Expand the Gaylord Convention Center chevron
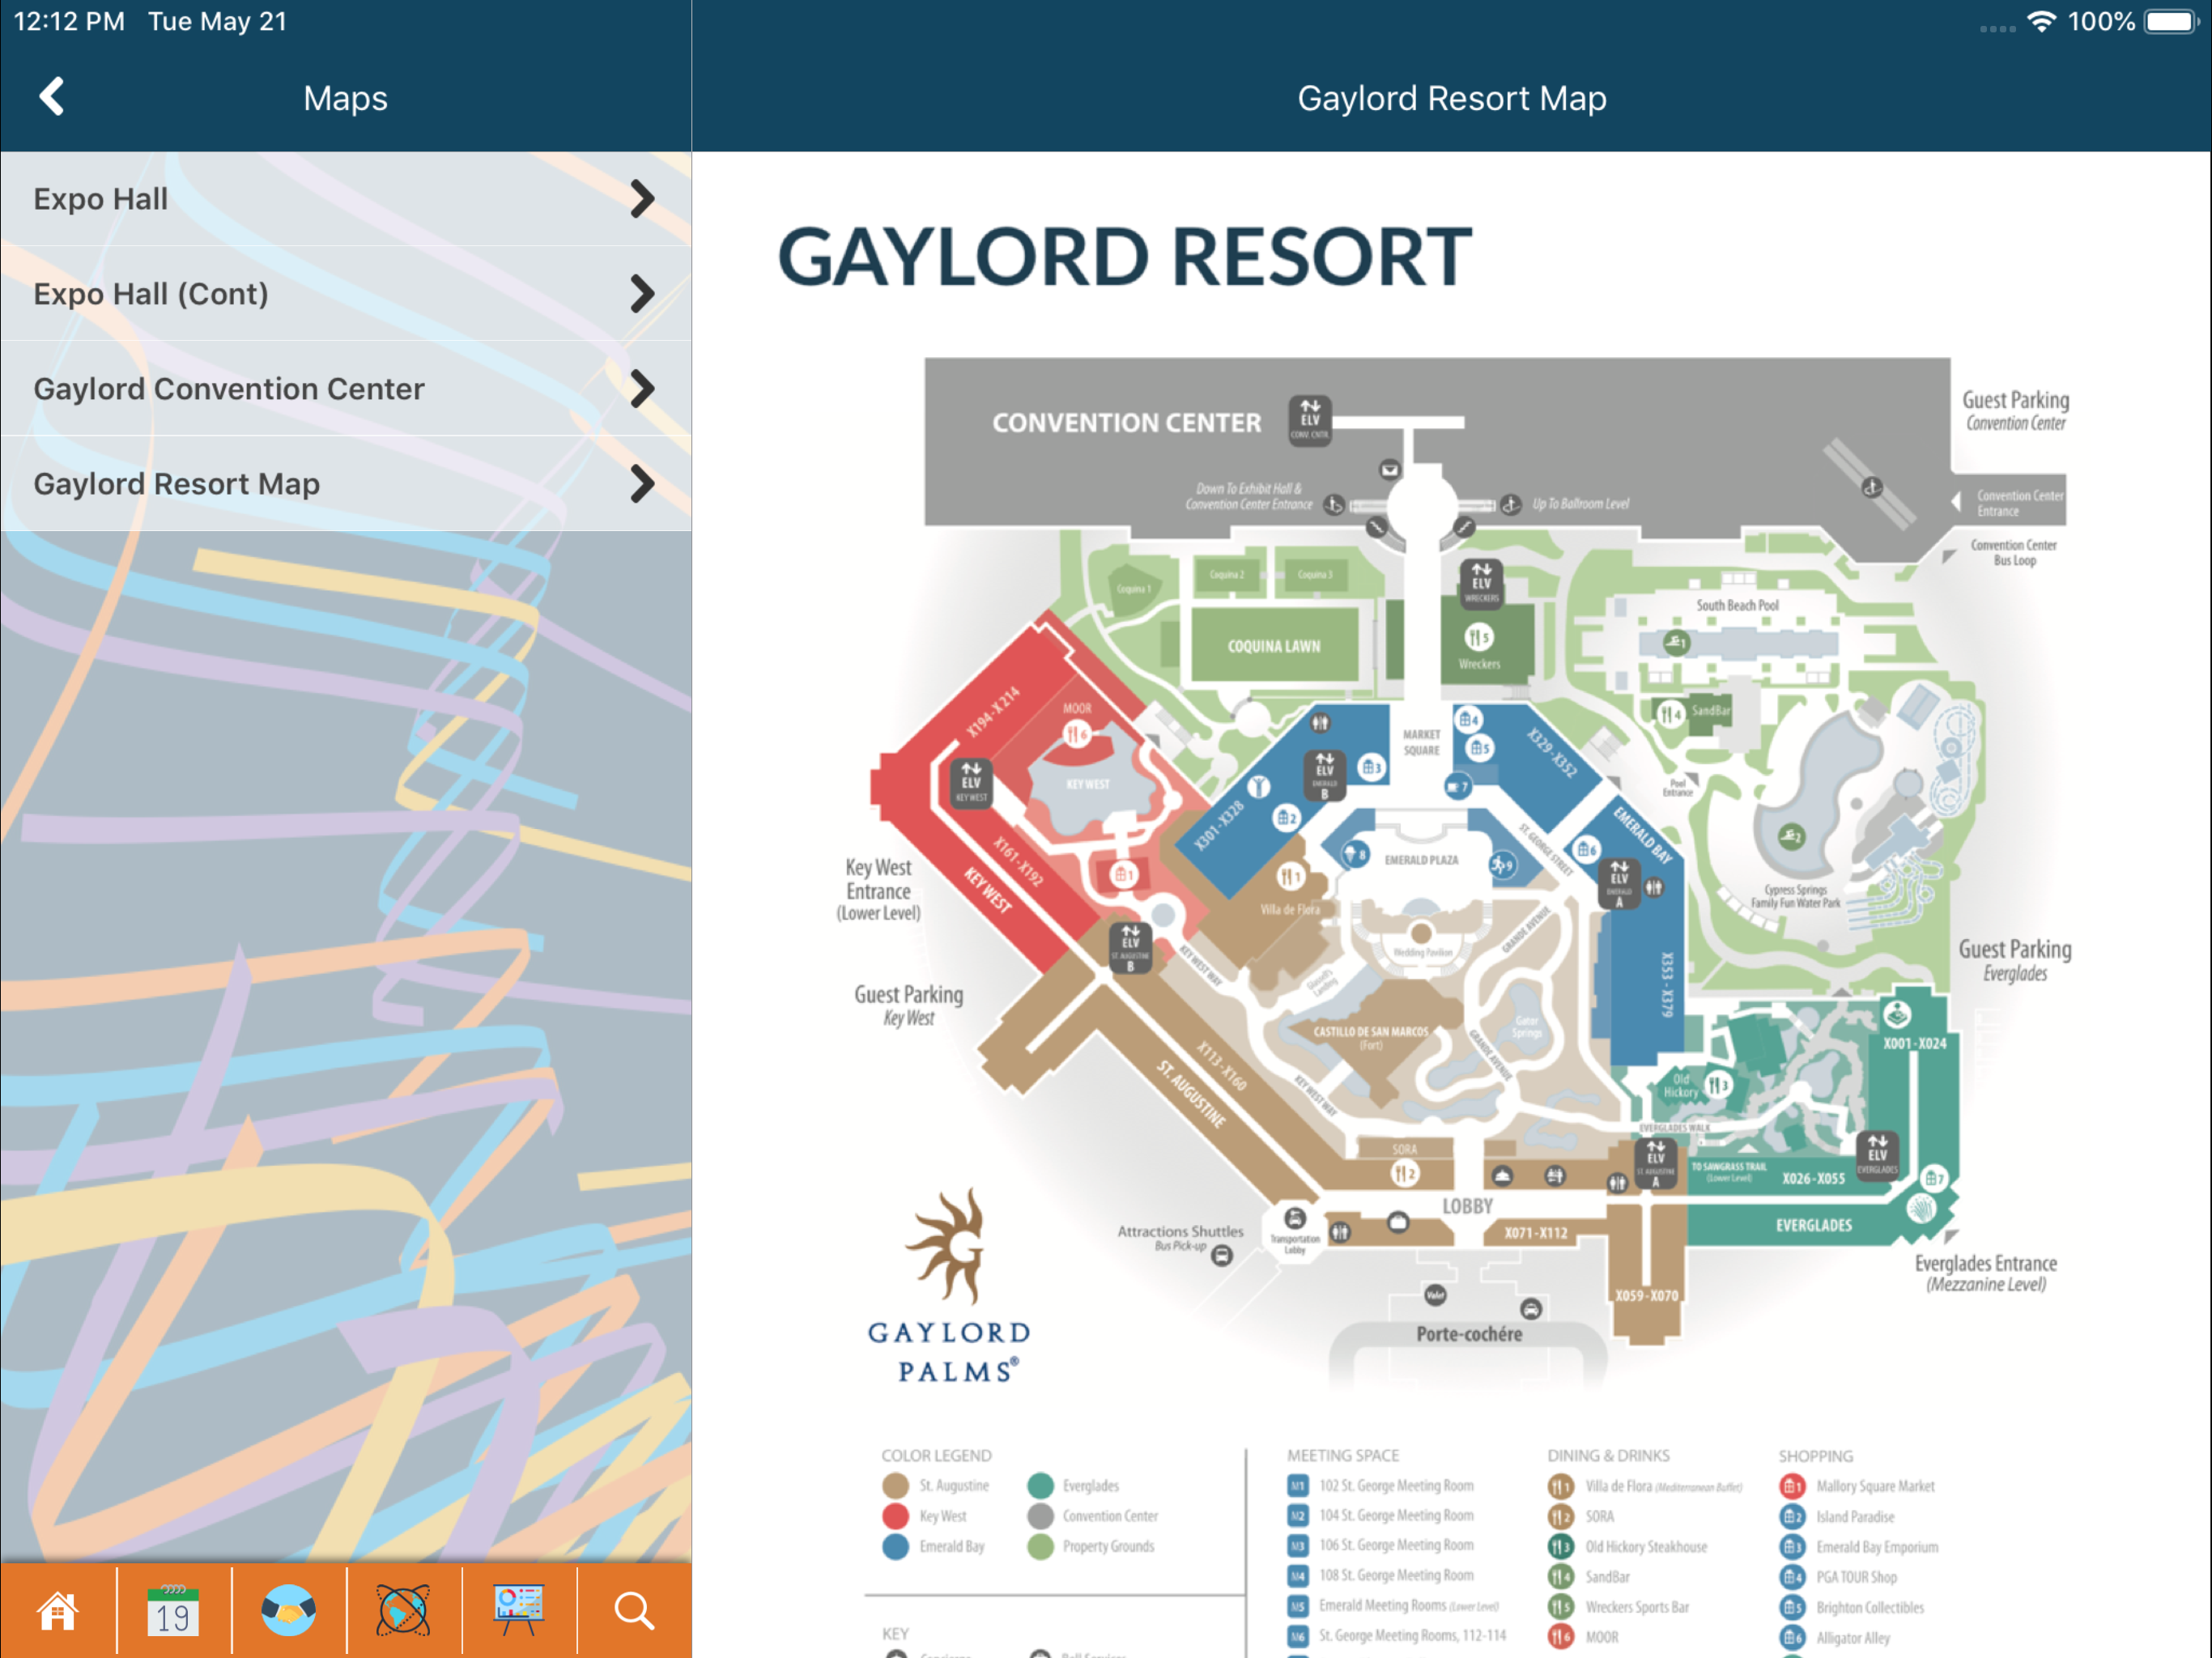The width and height of the screenshot is (2212, 1658). (643, 389)
